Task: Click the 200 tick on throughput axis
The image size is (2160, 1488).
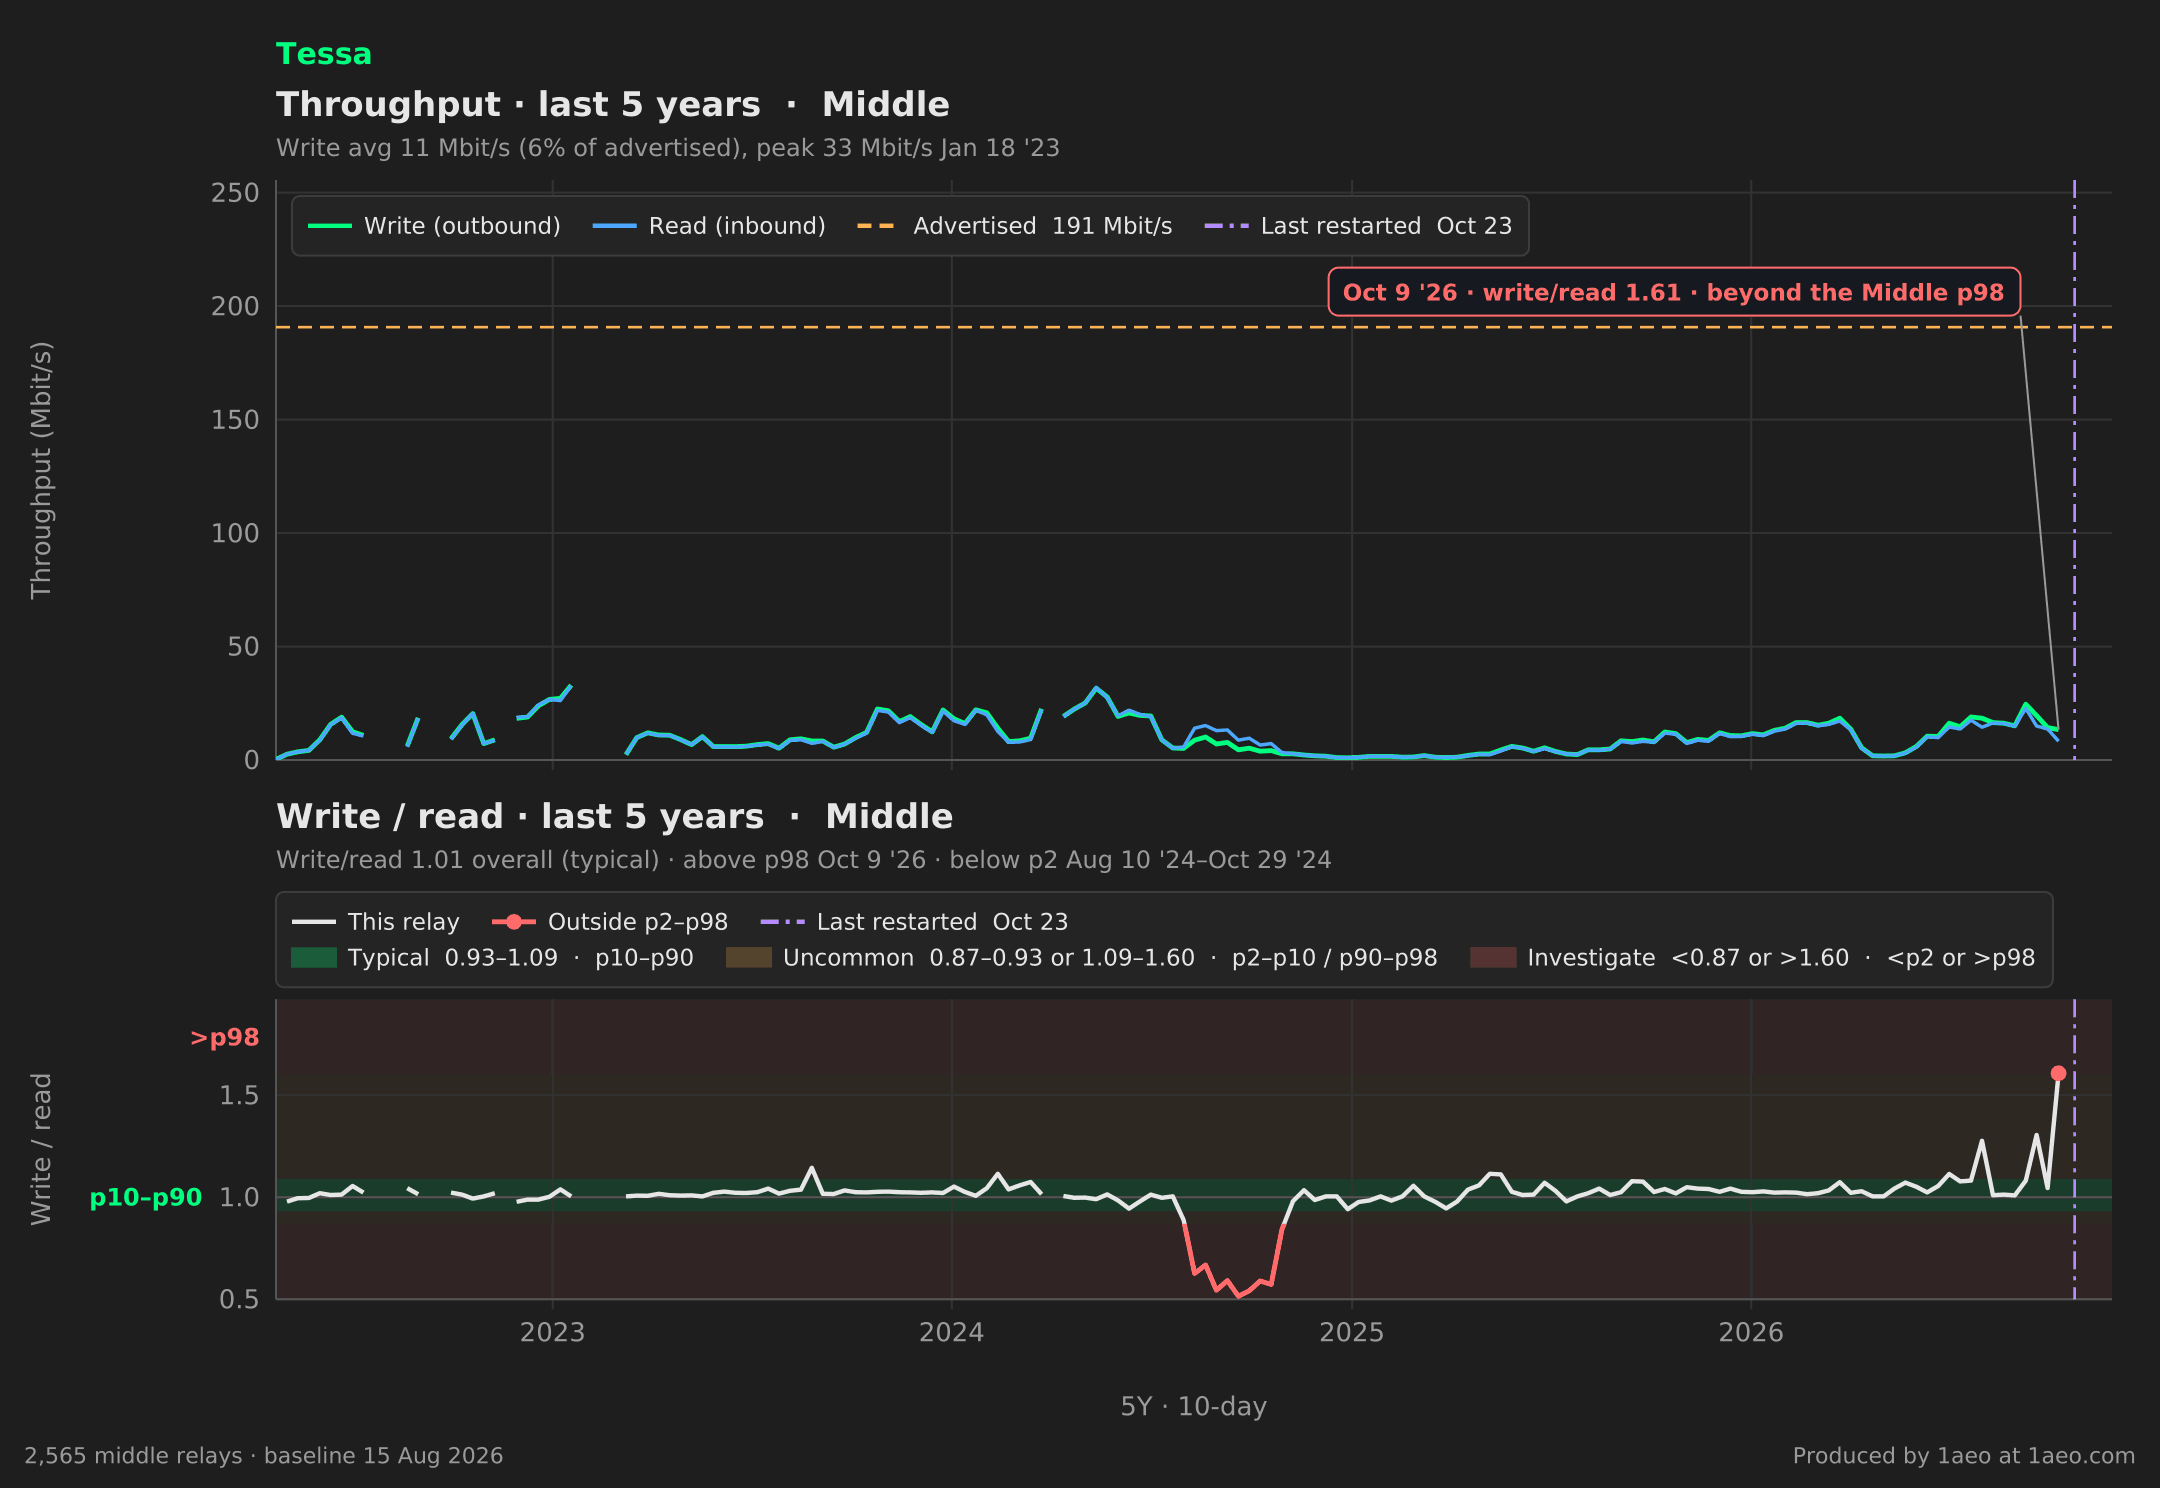Action: 235,306
